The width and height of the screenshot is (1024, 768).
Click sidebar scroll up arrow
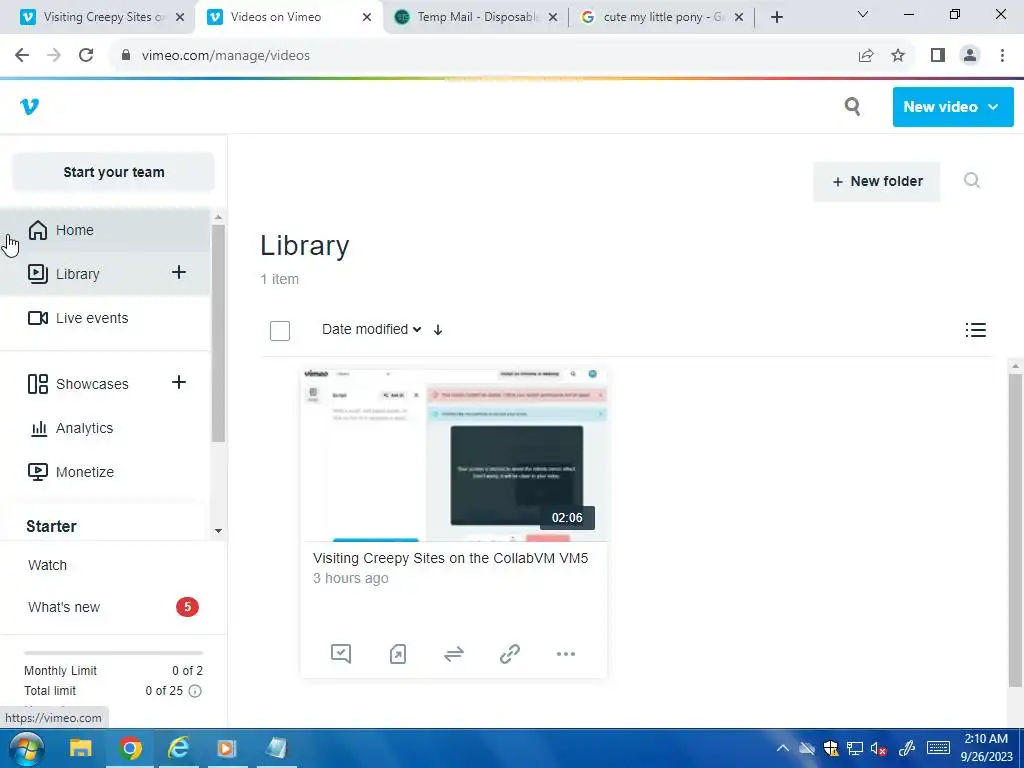[218, 217]
